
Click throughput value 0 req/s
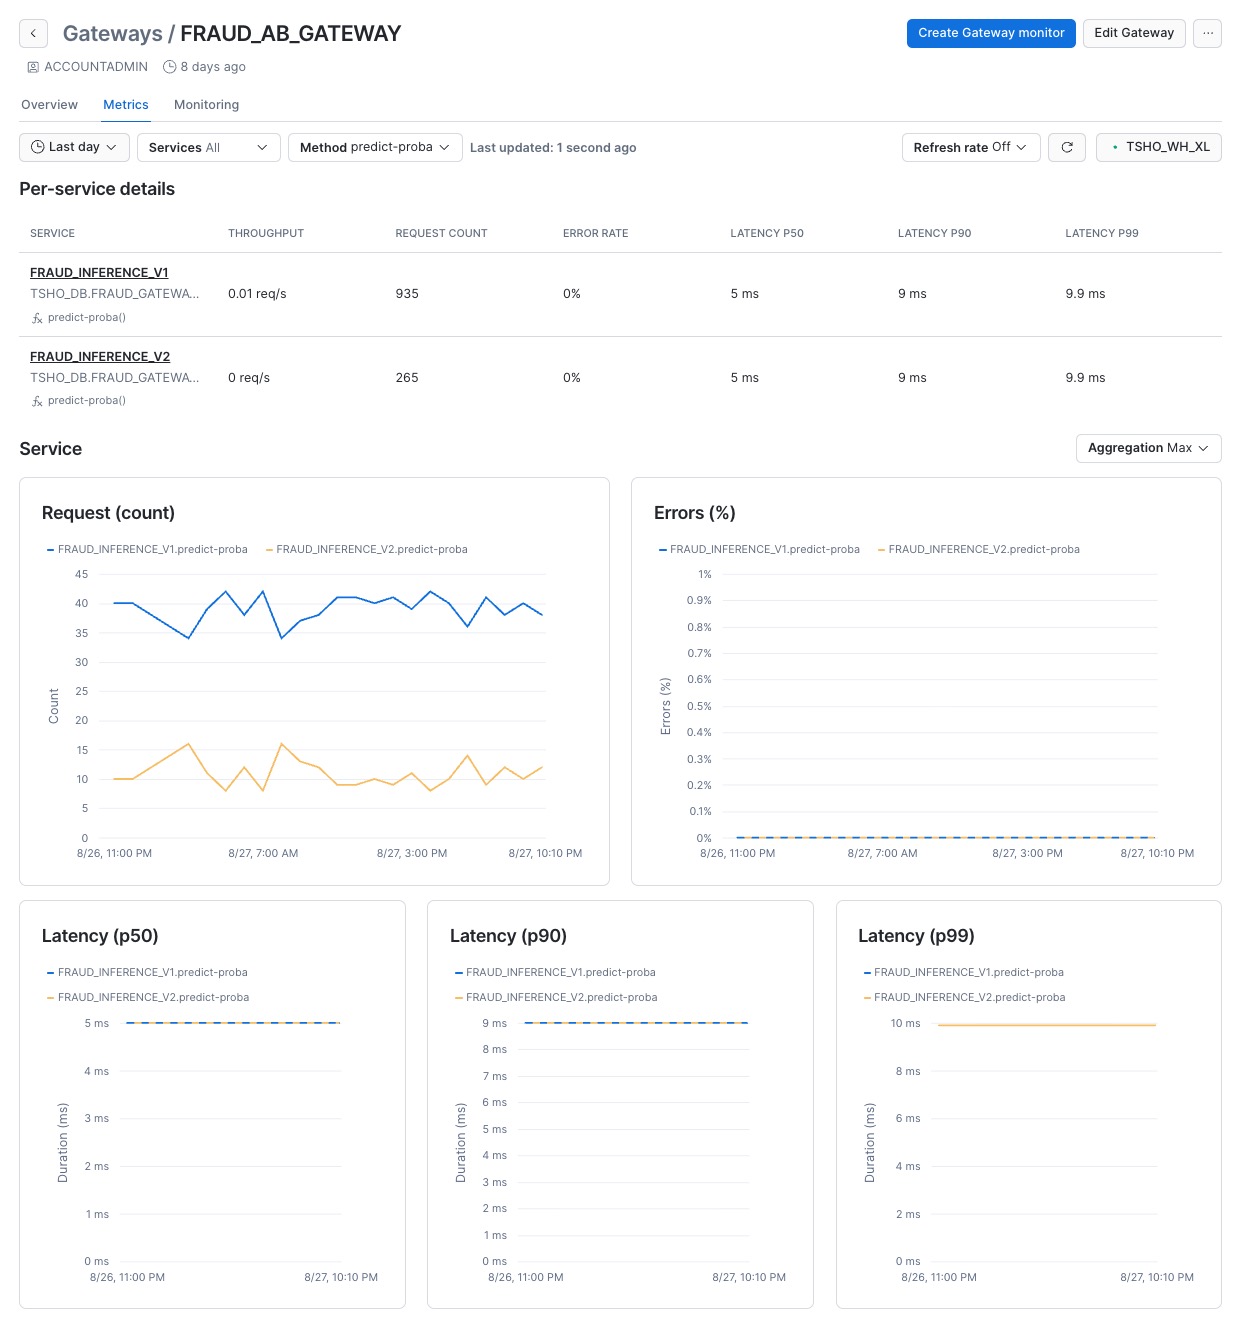249,378
